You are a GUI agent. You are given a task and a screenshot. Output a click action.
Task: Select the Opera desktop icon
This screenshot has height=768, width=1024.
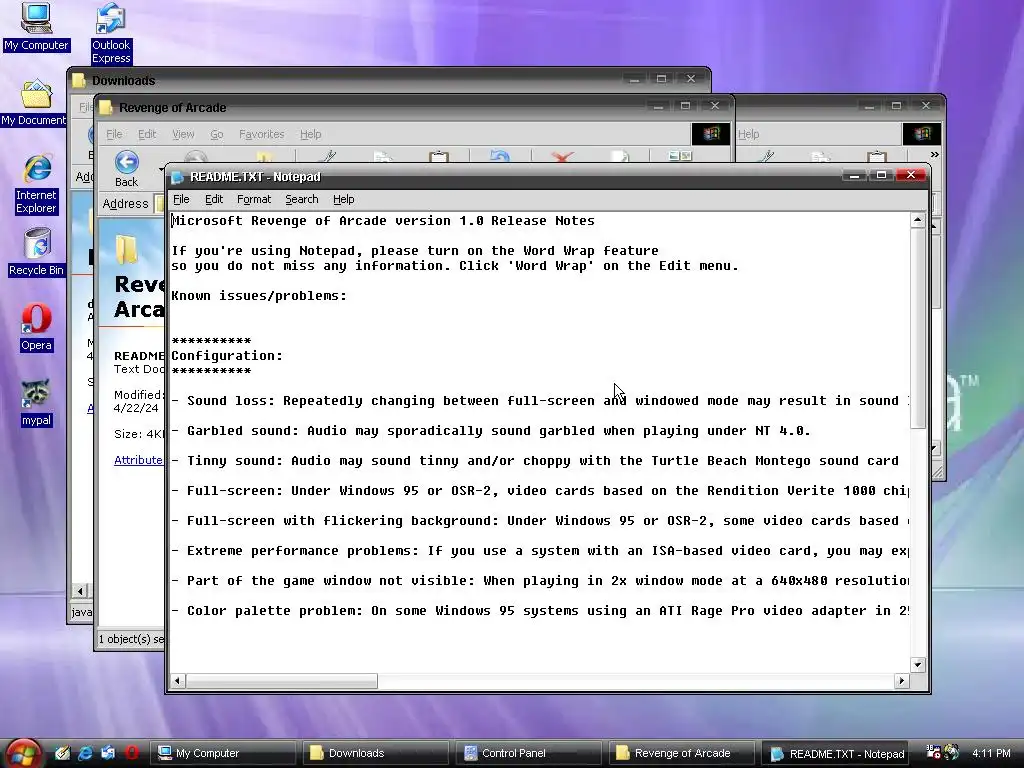36,328
